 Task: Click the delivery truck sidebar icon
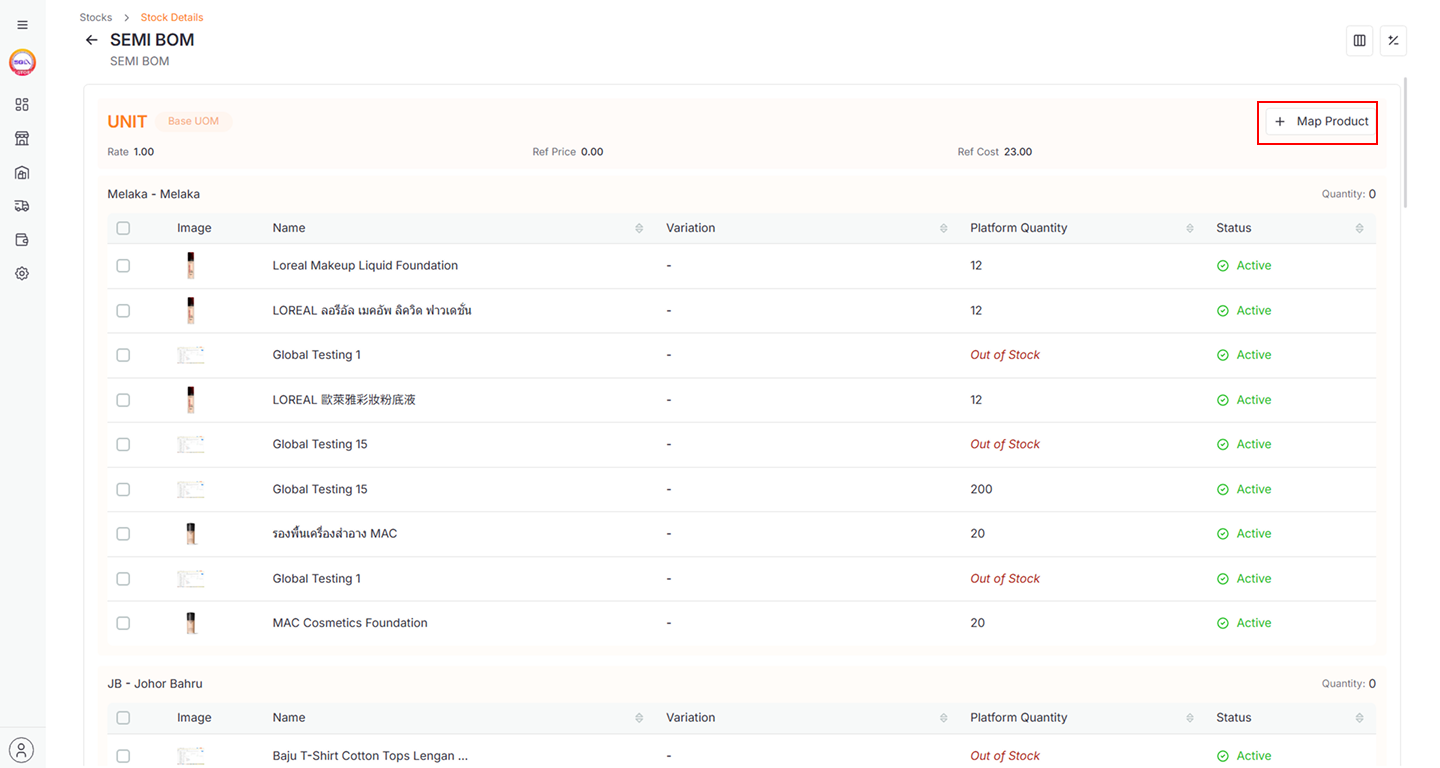22,206
